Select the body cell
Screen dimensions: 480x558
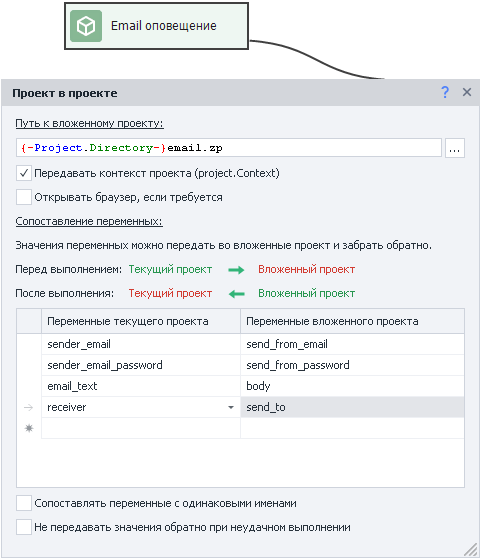click(352, 386)
